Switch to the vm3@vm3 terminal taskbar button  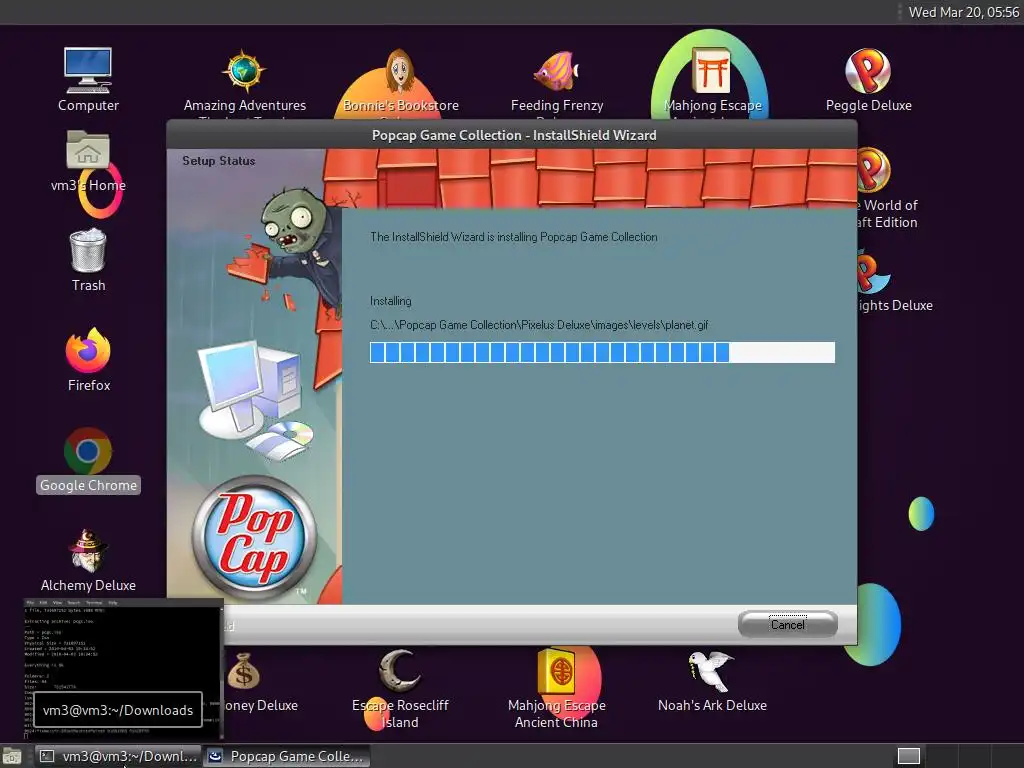pos(118,756)
